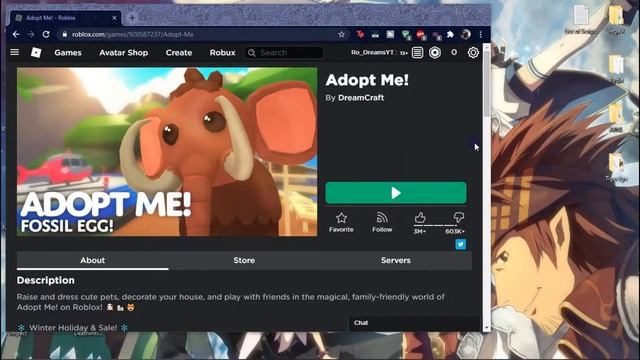Give Adopt Me a thumbs down
This screenshot has width=640, height=360.
pyautogui.click(x=459, y=217)
